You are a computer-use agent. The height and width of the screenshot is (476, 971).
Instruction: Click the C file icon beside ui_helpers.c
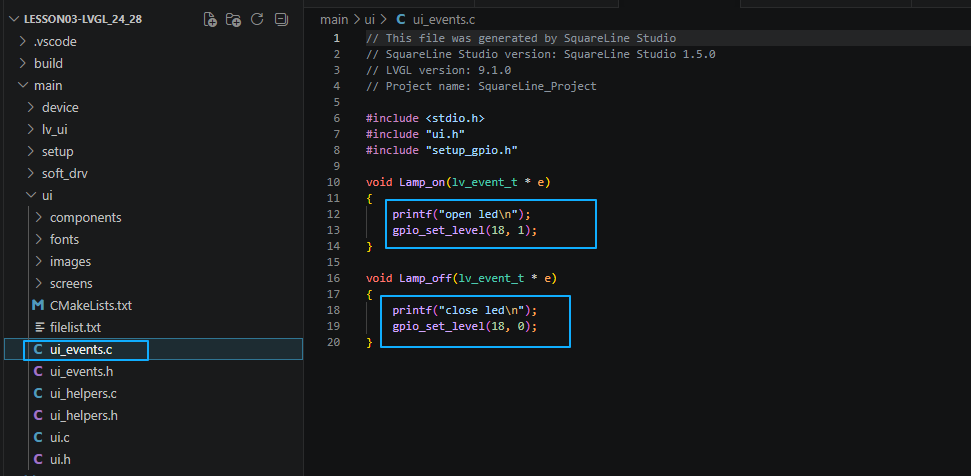tap(38, 393)
